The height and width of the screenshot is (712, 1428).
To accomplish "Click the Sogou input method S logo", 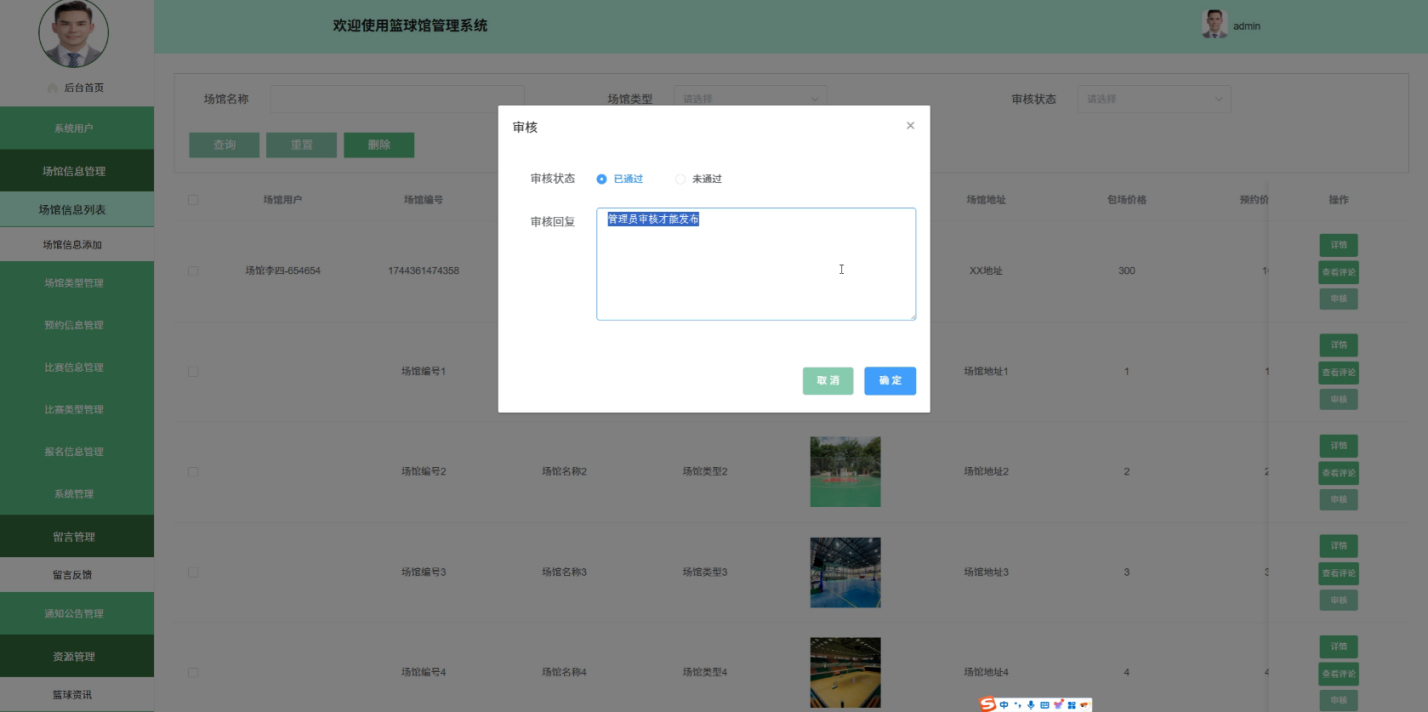I will click(988, 705).
